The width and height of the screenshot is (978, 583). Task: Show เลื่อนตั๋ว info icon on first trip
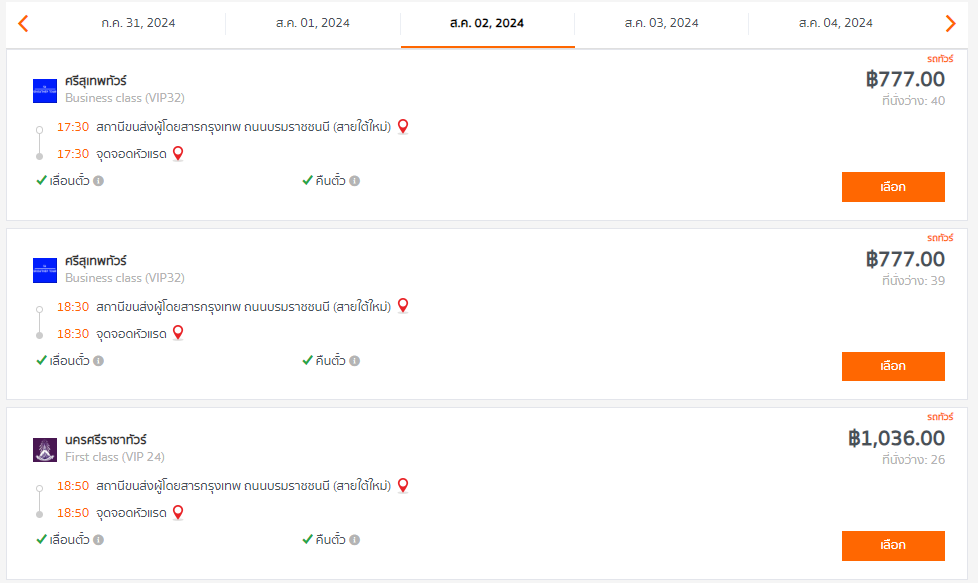tap(99, 181)
